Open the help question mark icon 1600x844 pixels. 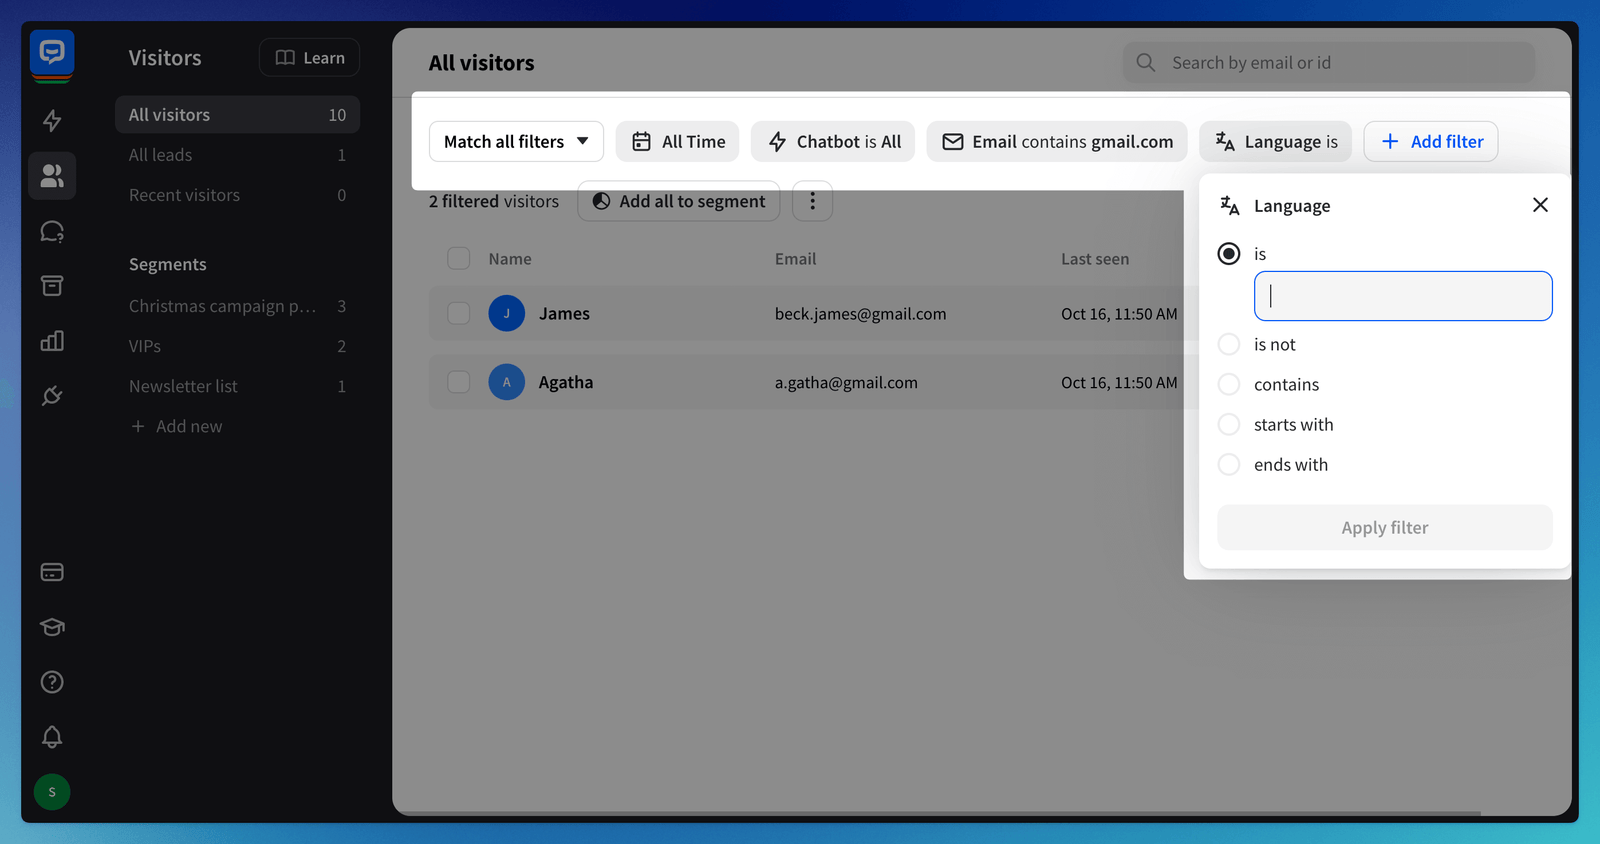(52, 682)
